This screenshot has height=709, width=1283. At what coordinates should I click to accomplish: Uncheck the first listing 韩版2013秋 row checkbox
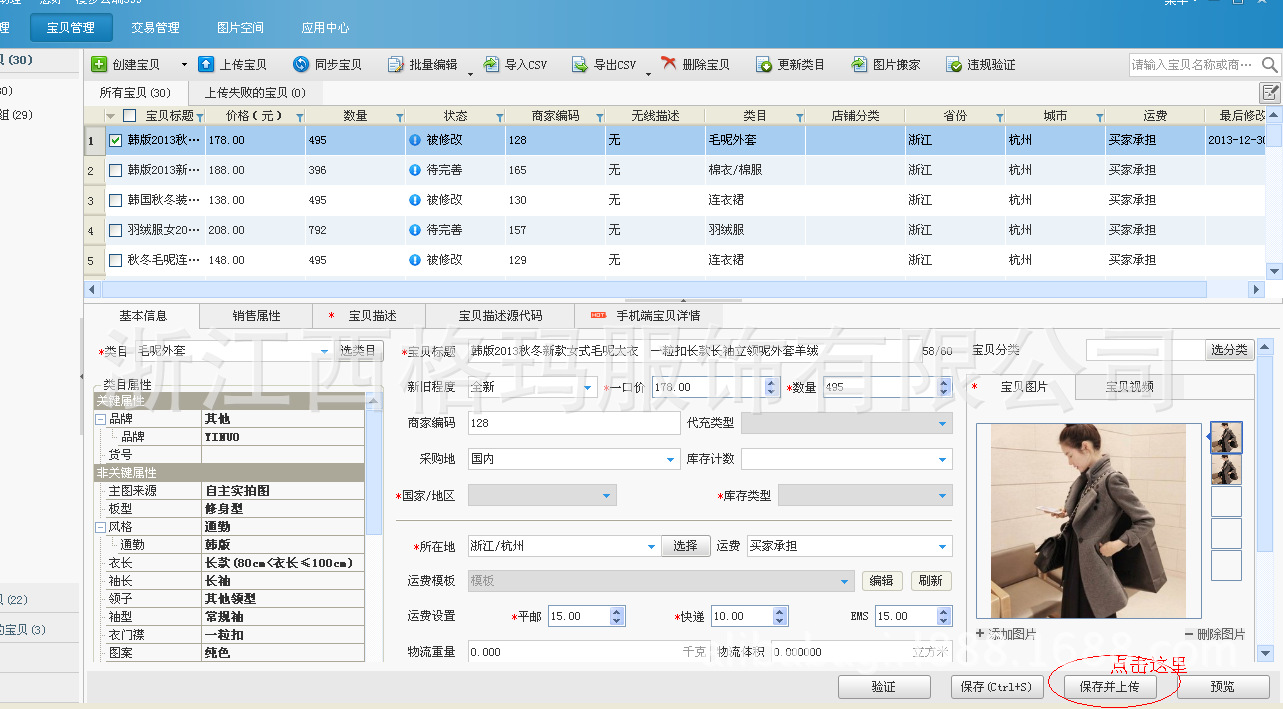click(x=113, y=140)
